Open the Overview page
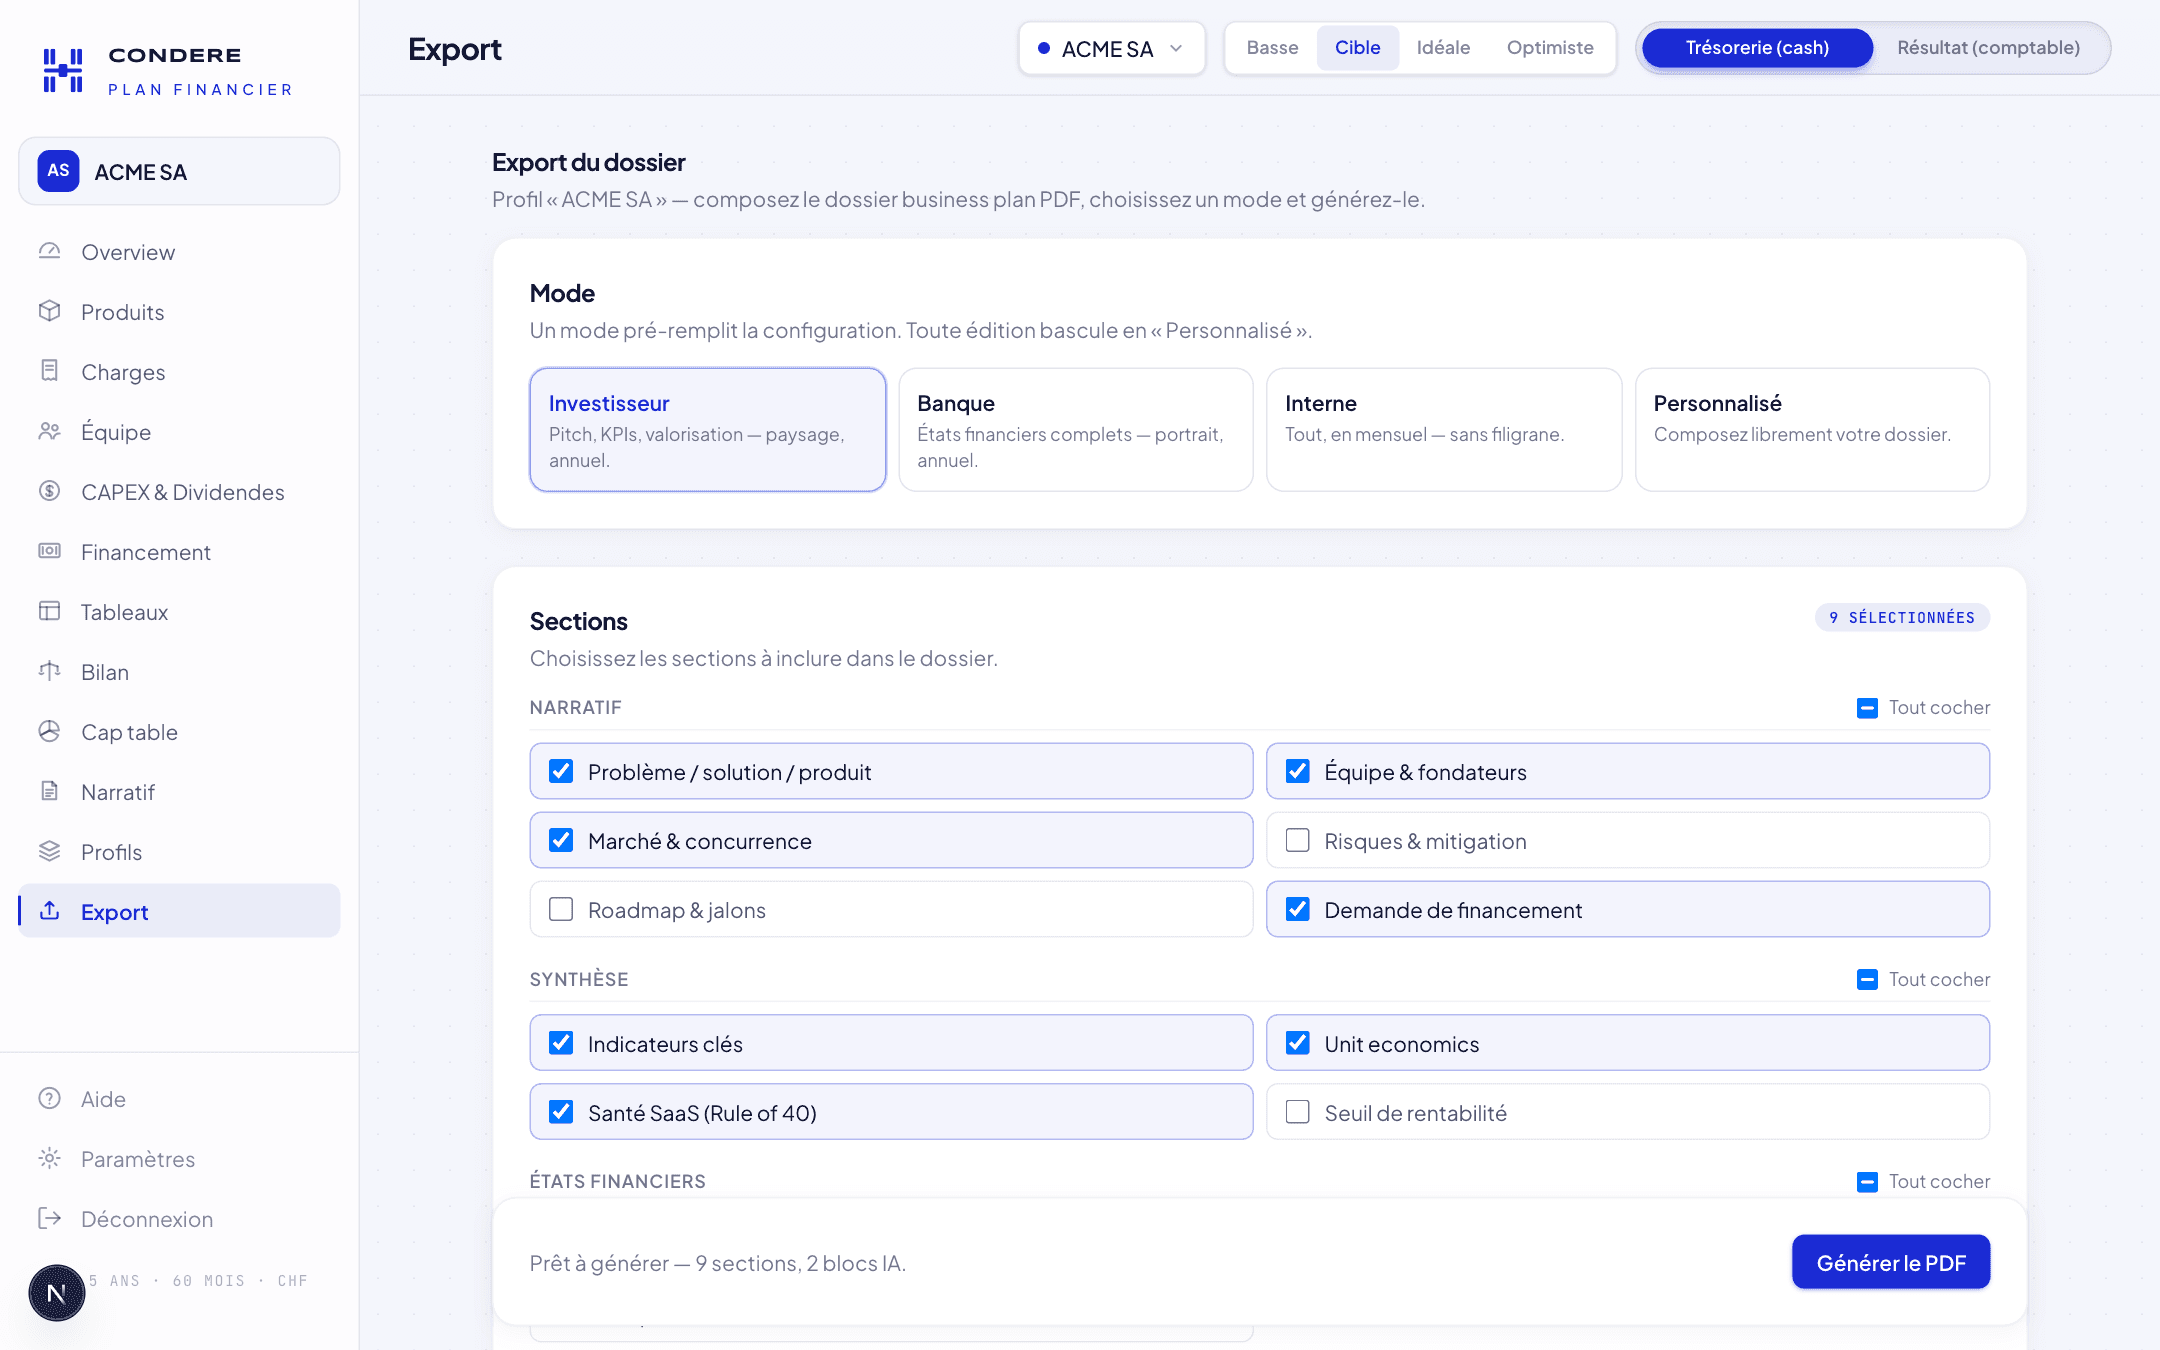 click(179, 252)
